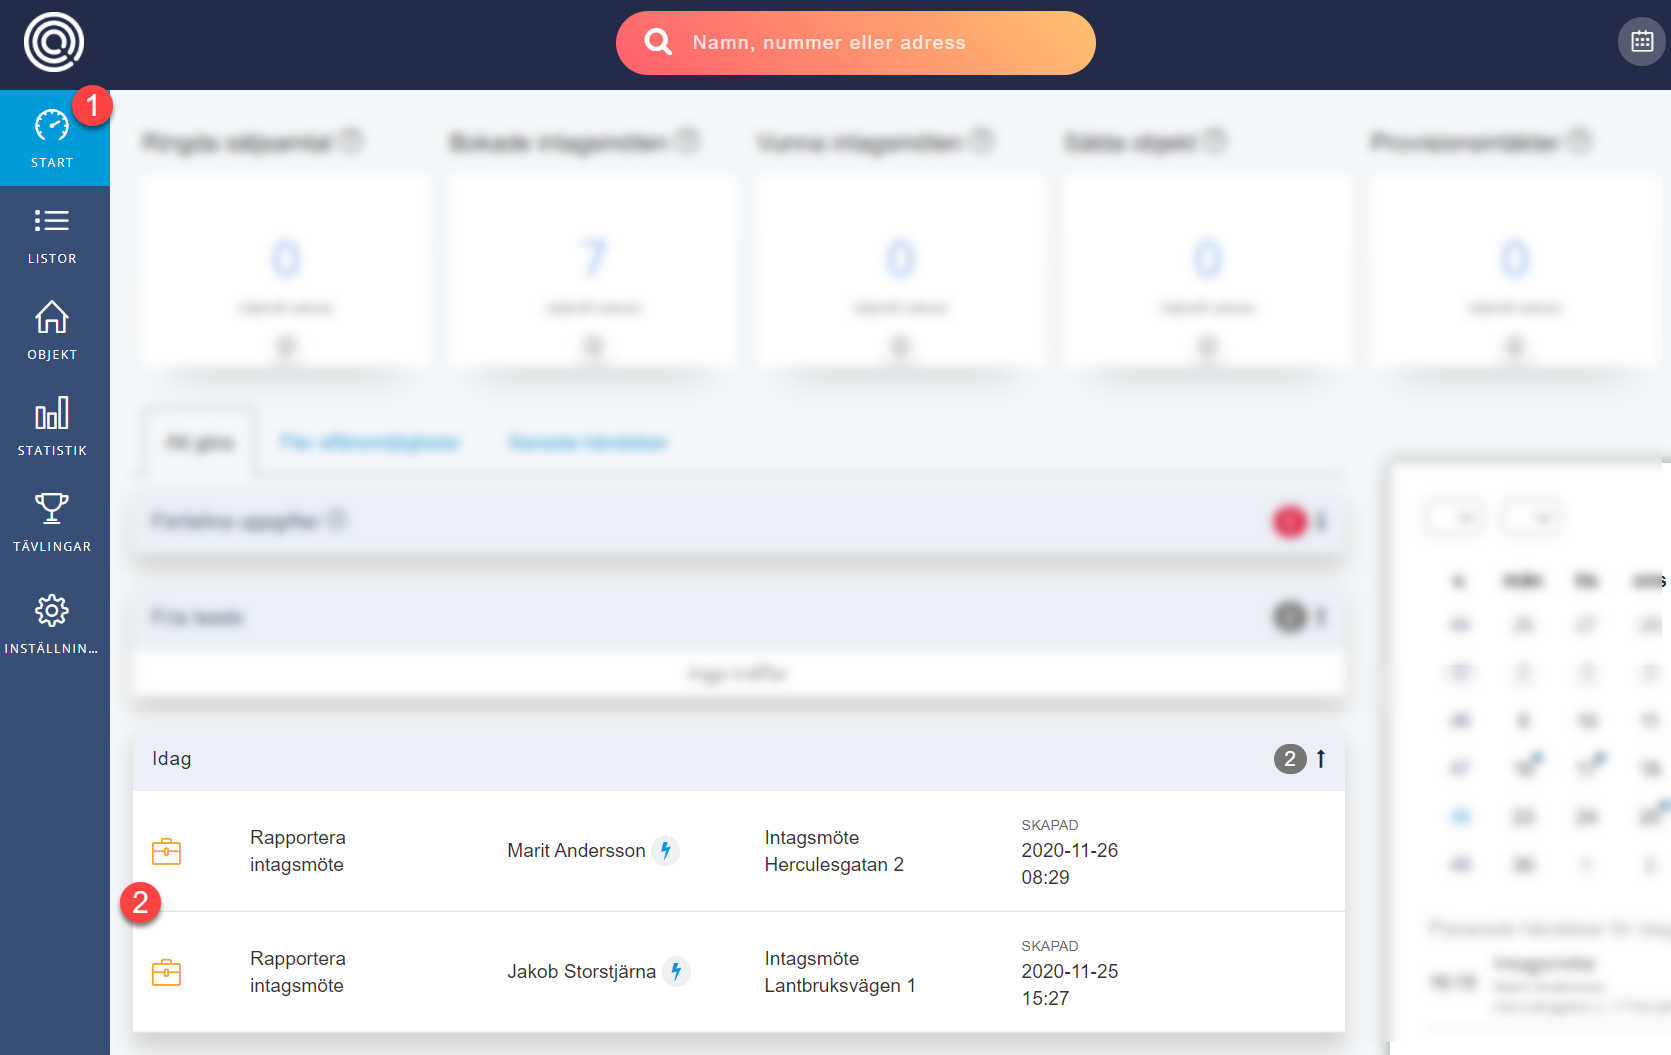Click the briefcase icon in Jakob Storstjärna row
The width and height of the screenshot is (1671, 1055).
point(166,972)
